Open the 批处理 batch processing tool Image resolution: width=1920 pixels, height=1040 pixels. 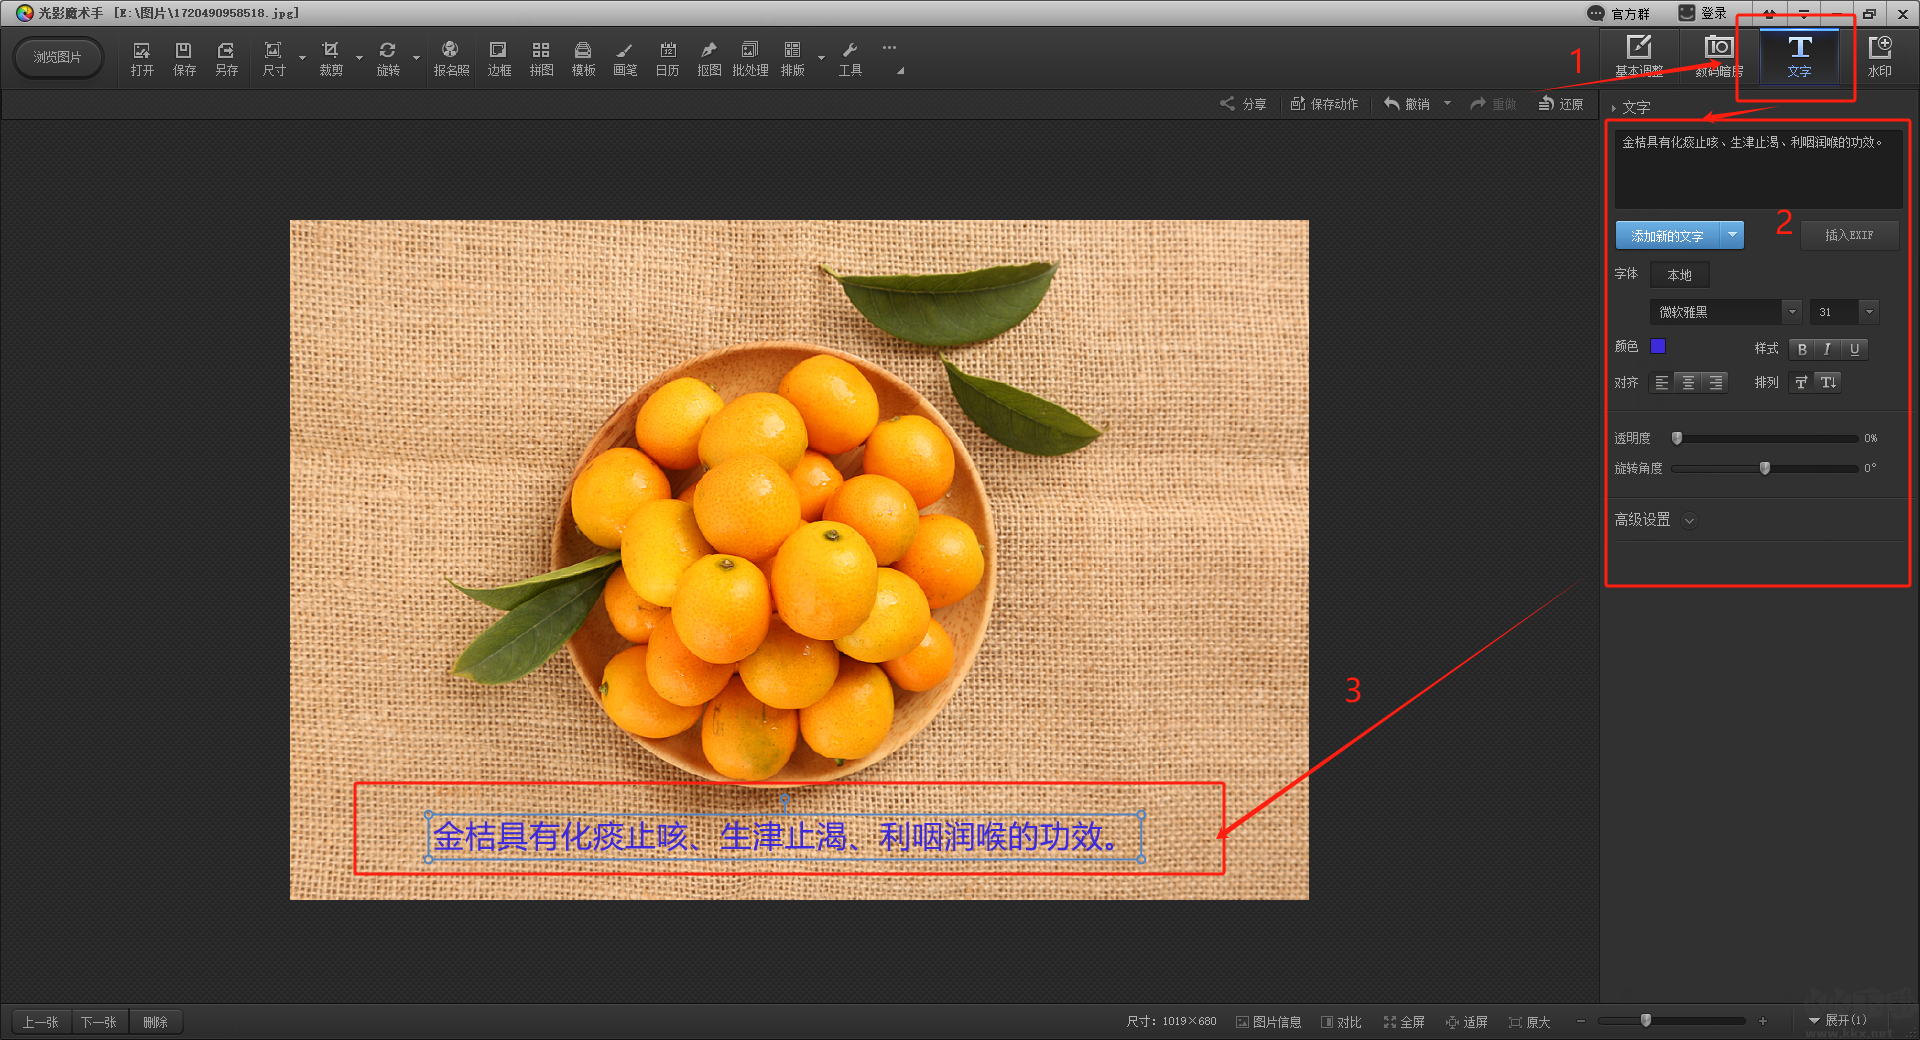coord(750,57)
